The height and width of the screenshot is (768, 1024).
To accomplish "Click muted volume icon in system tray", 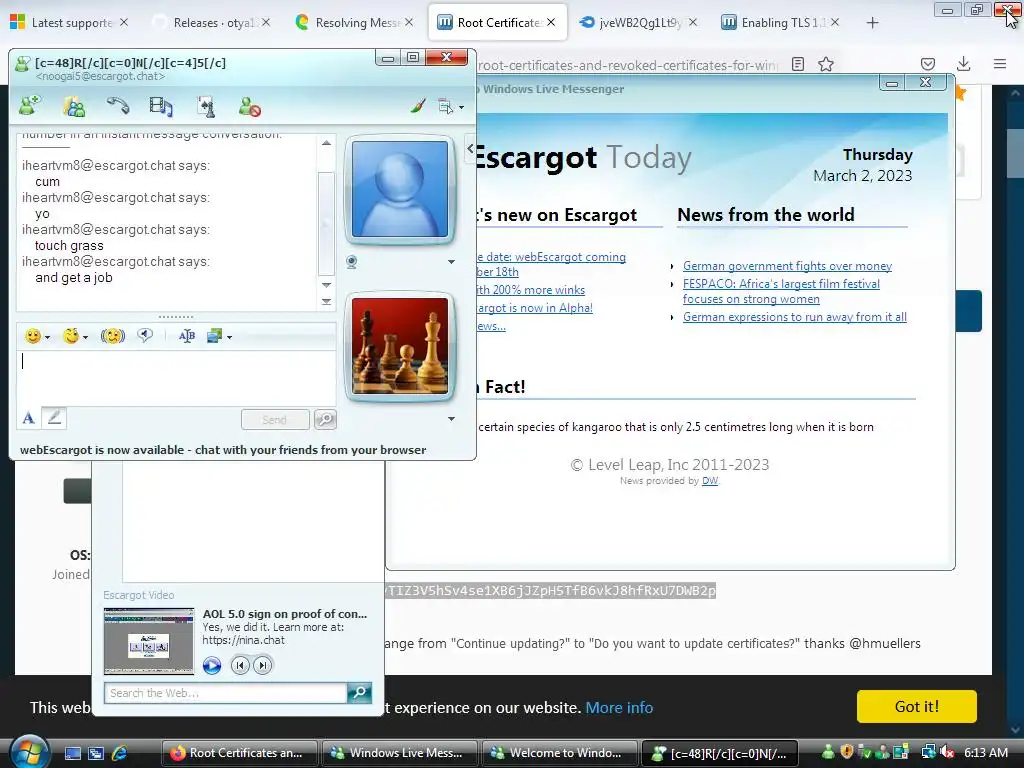I will pos(946,753).
